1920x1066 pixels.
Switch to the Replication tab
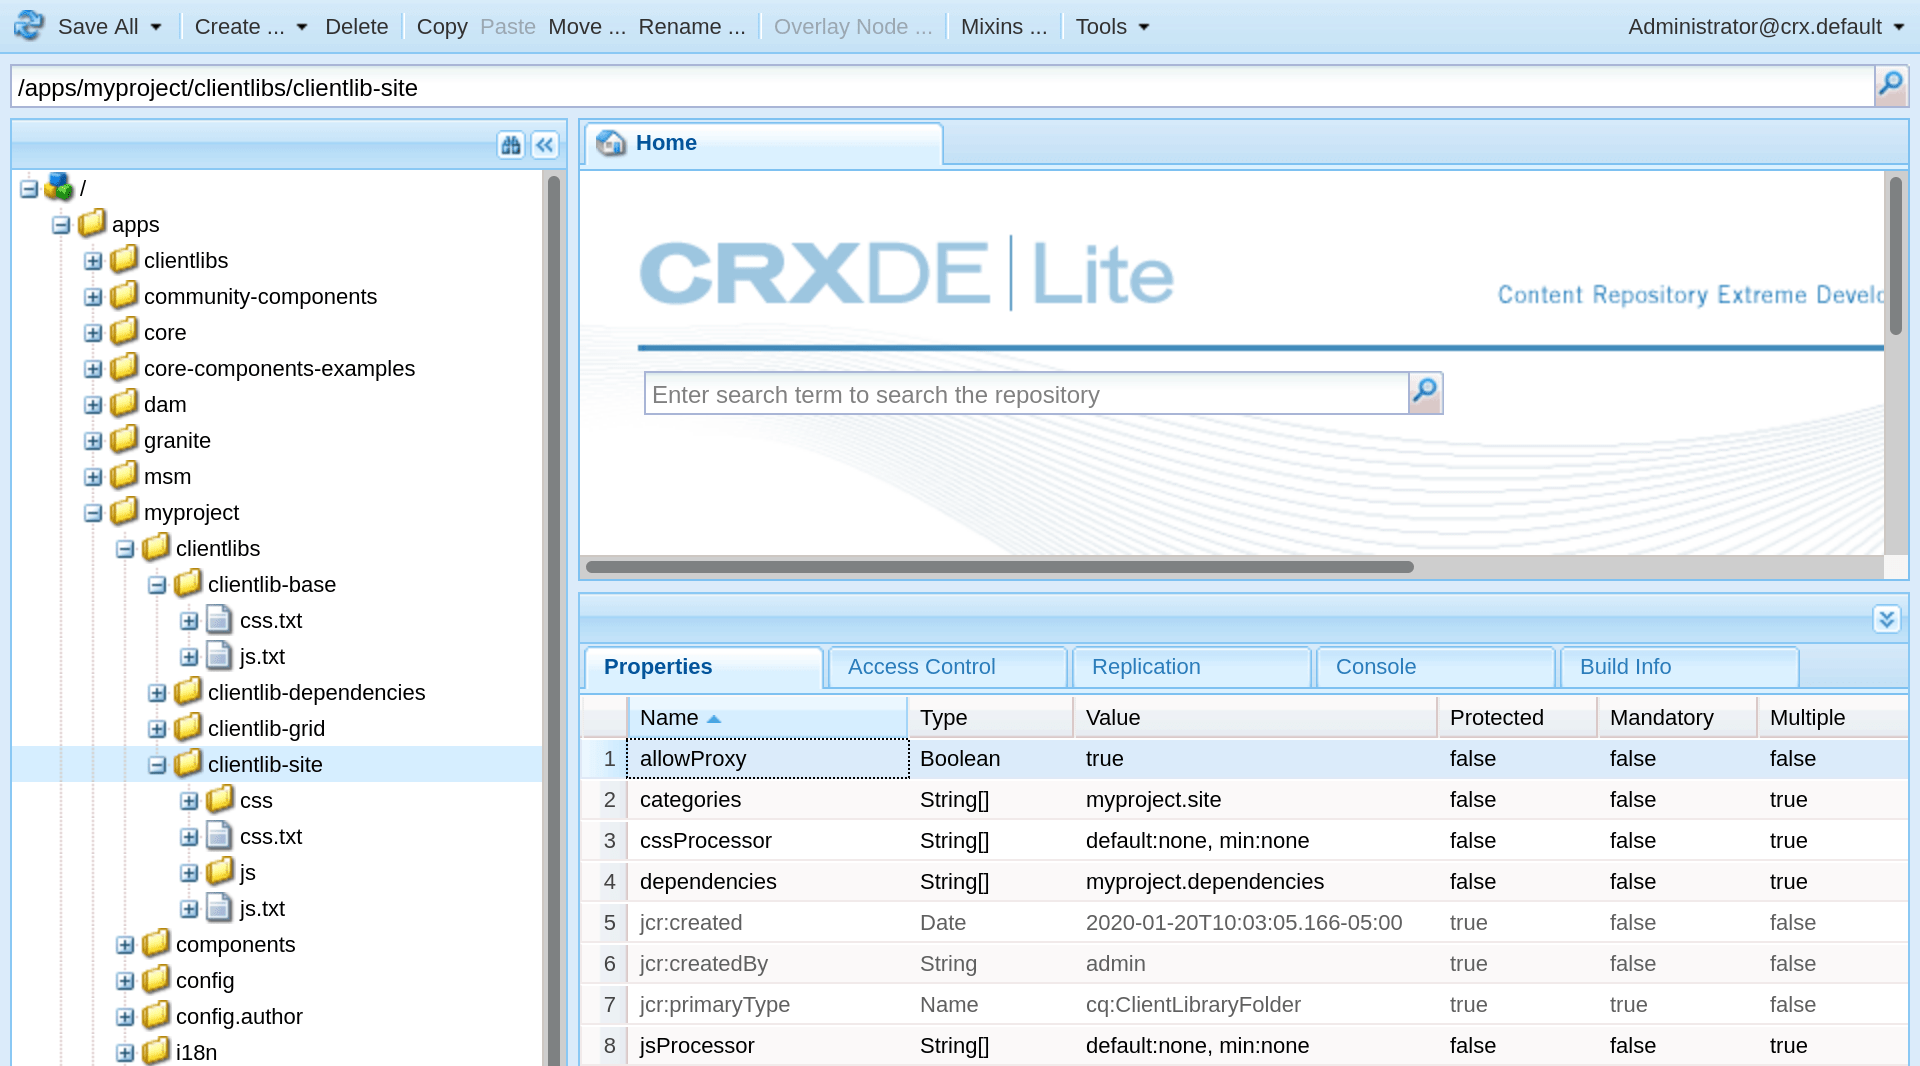(x=1191, y=667)
